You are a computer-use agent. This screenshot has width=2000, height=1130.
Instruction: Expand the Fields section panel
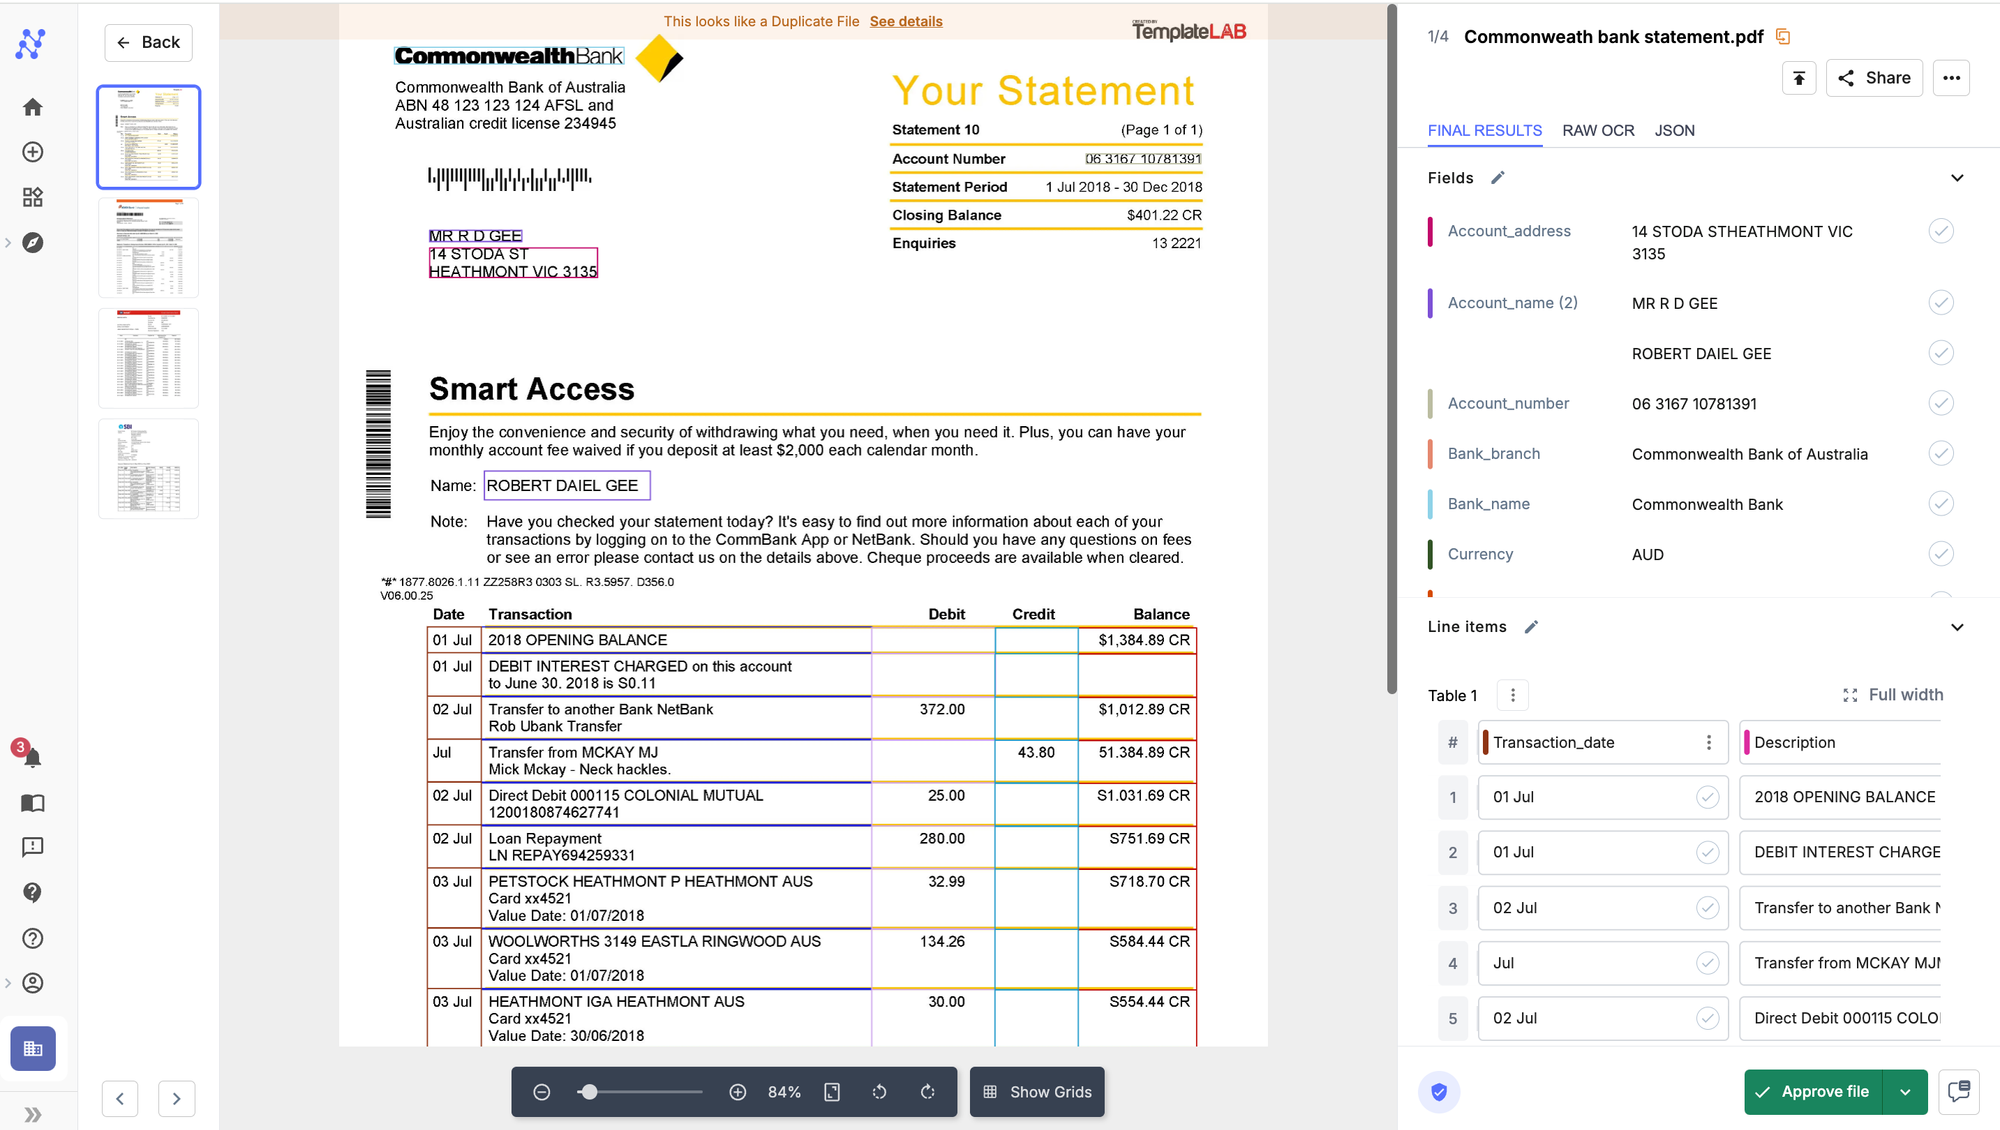pyautogui.click(x=1959, y=176)
